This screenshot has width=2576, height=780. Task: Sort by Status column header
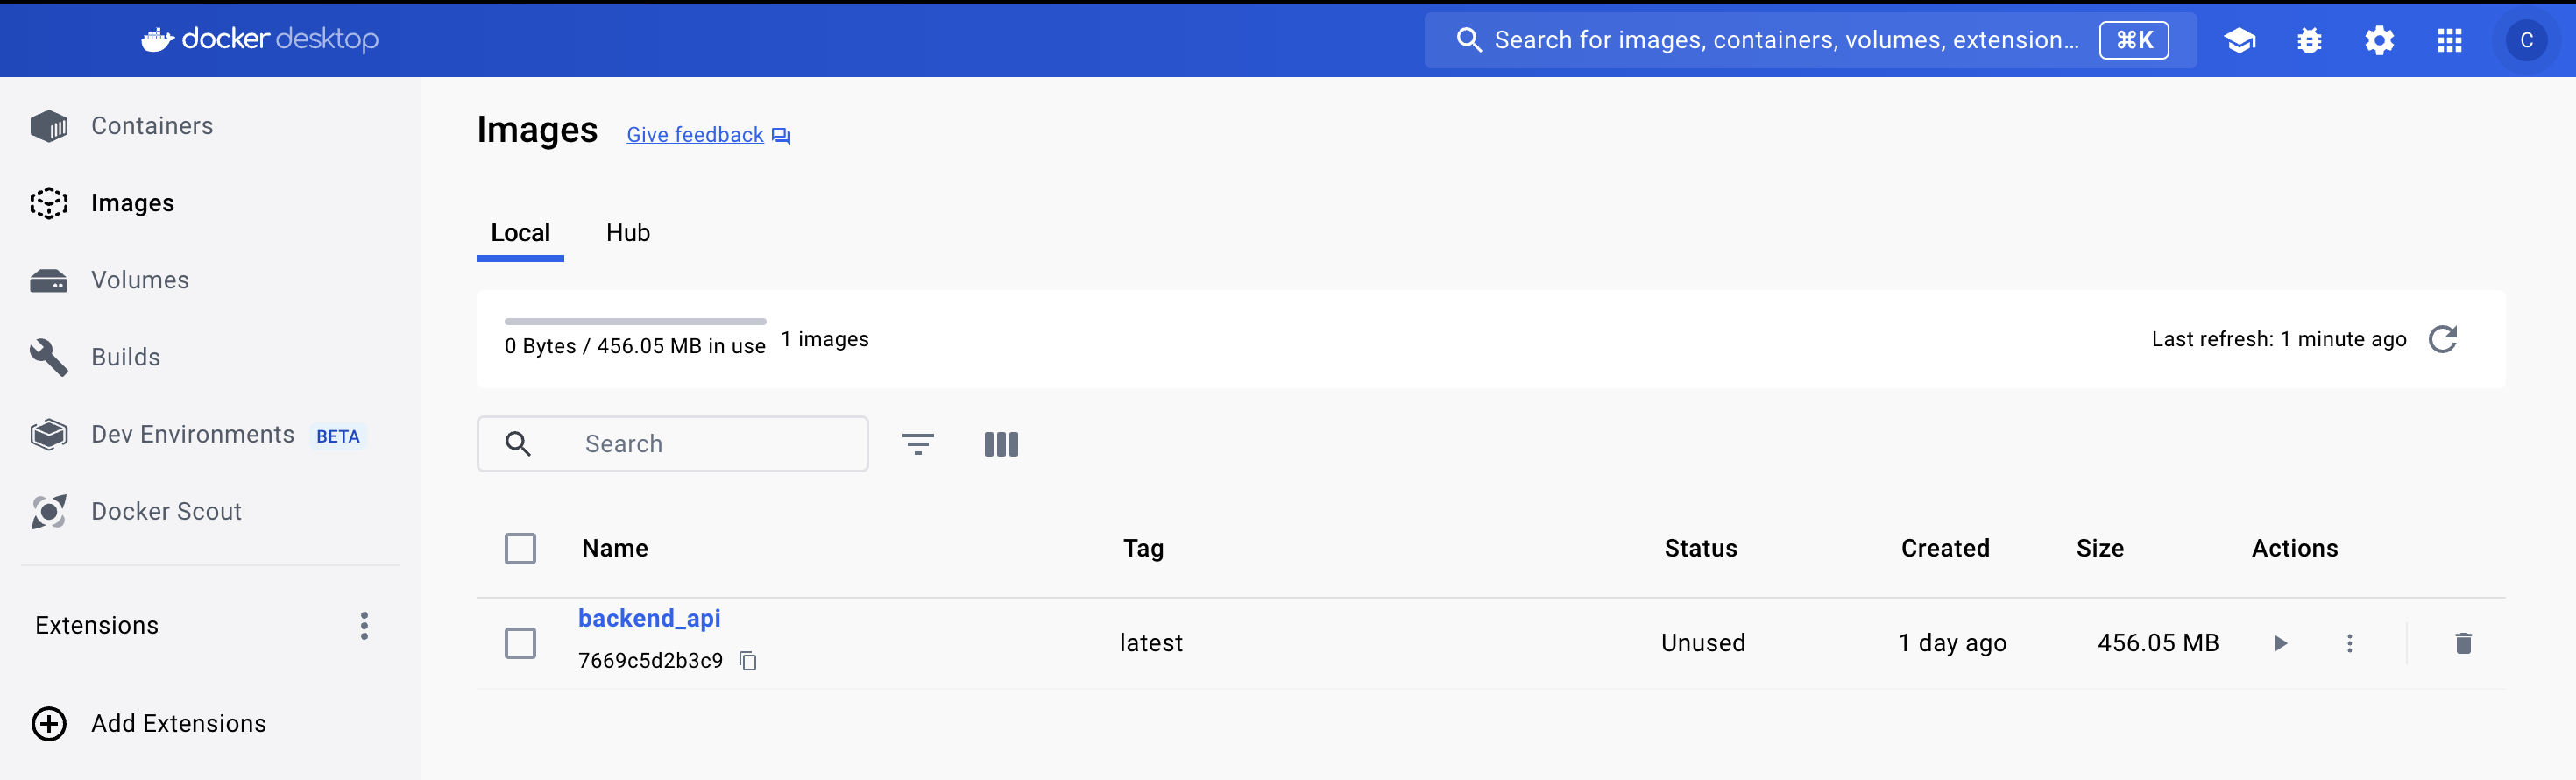[1700, 548]
